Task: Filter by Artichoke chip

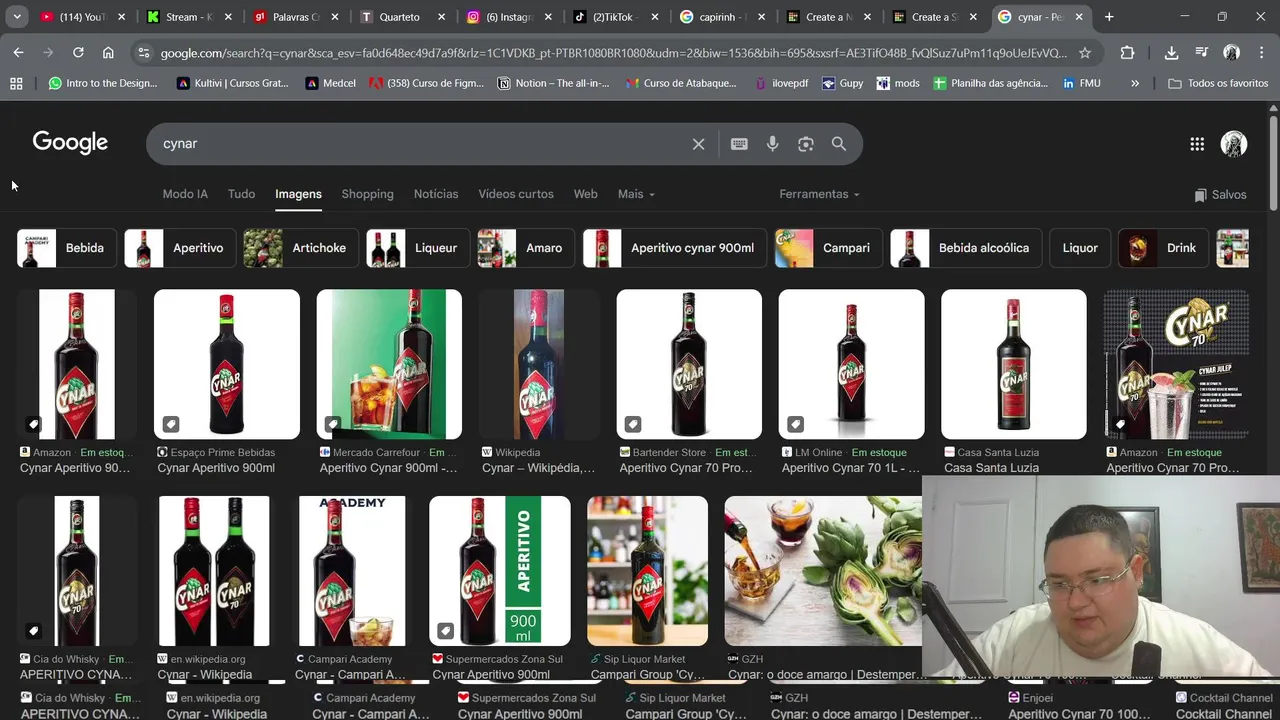Action: 301,248
